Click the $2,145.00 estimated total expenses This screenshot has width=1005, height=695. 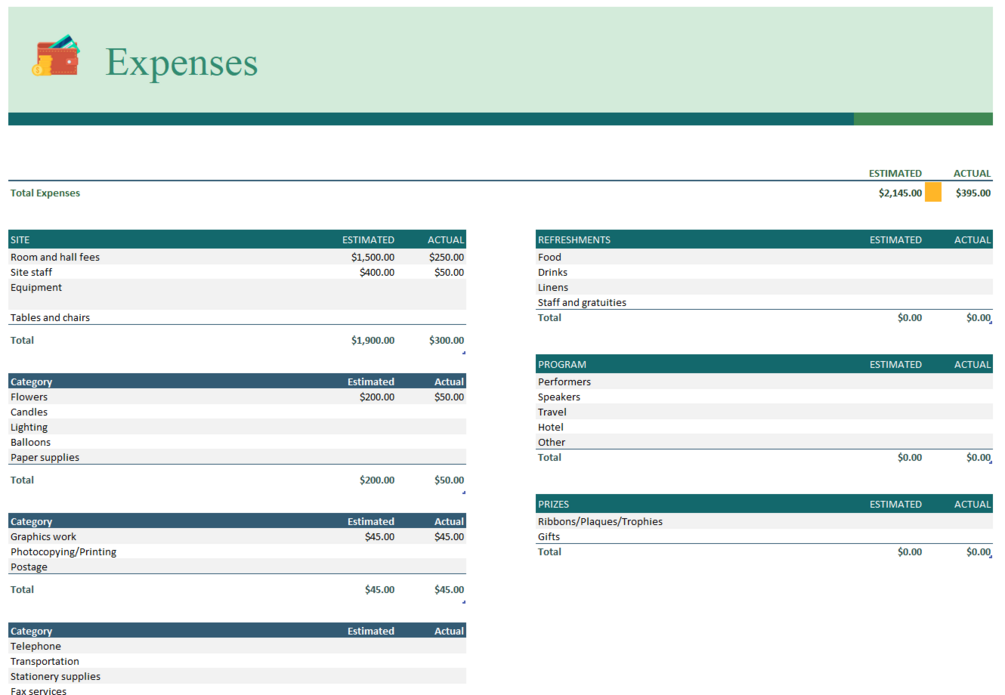click(x=900, y=193)
